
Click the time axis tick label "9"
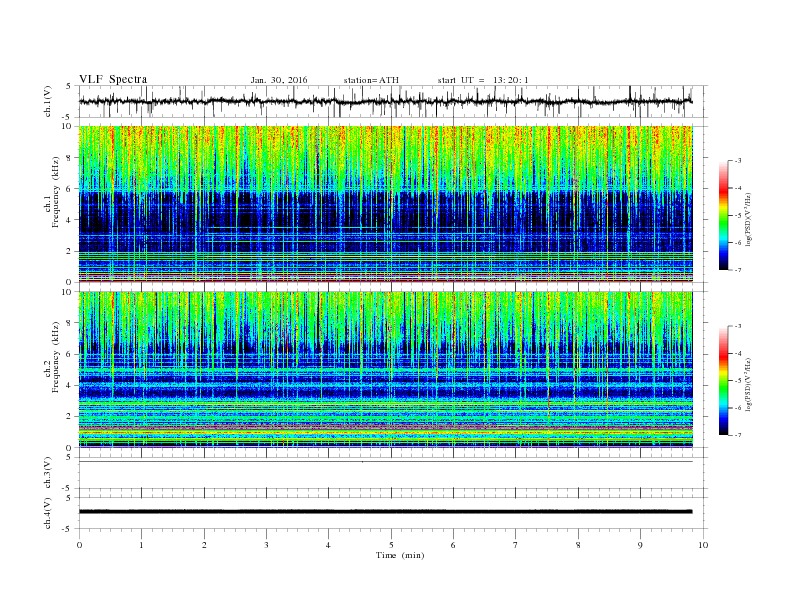640,545
